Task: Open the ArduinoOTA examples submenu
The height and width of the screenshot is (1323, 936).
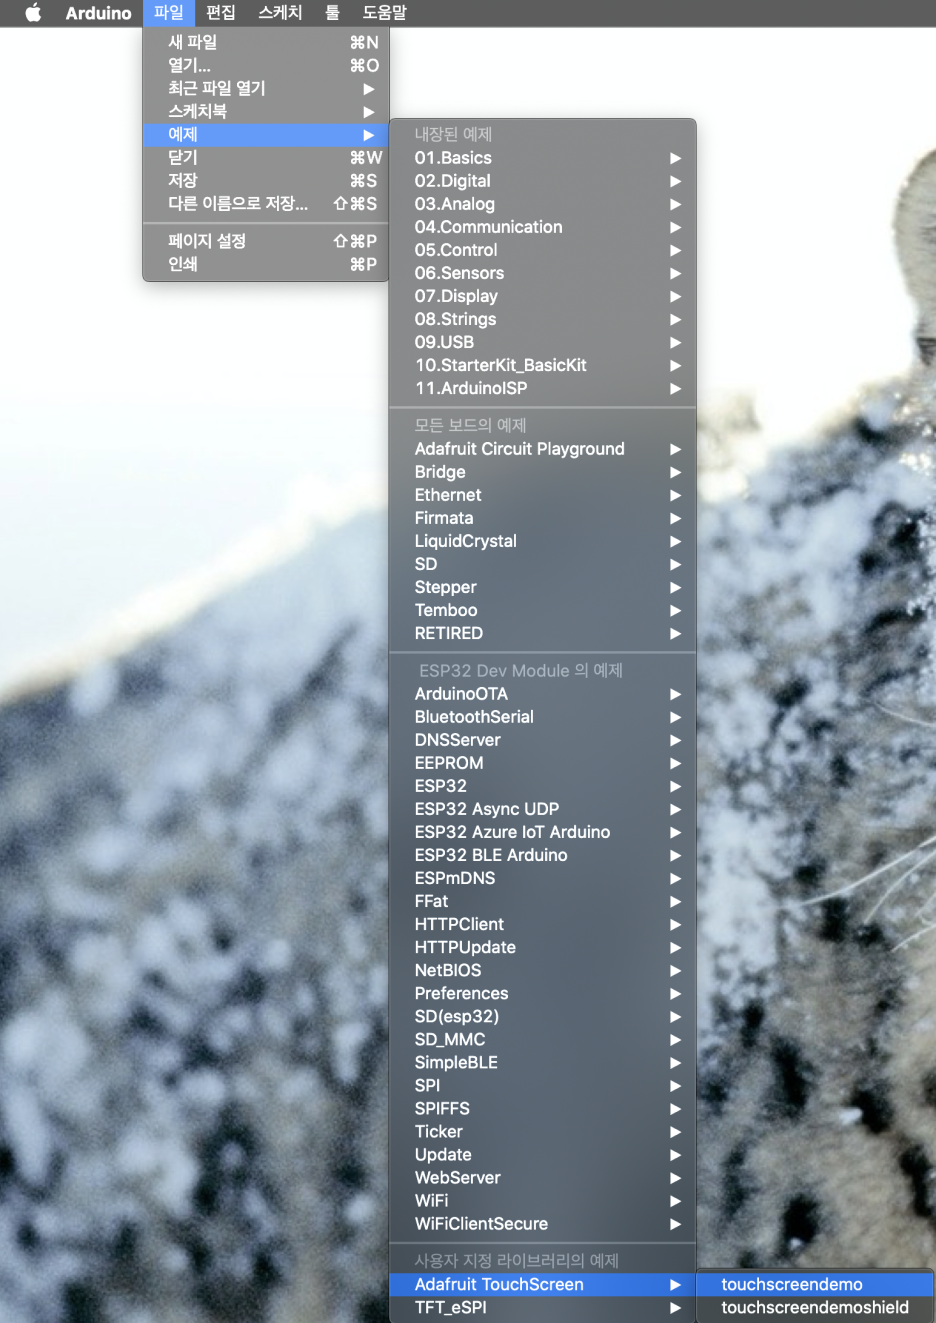Action: [543, 694]
